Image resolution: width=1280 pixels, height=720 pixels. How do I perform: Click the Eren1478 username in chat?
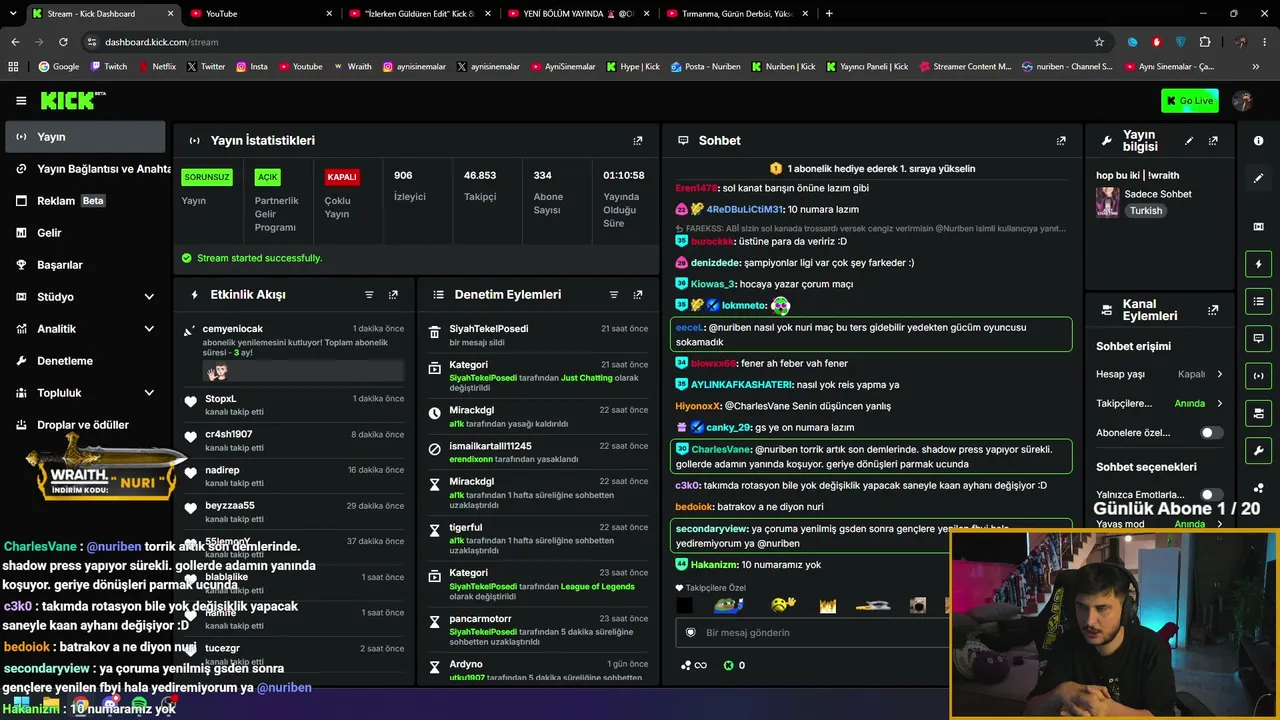[696, 188]
